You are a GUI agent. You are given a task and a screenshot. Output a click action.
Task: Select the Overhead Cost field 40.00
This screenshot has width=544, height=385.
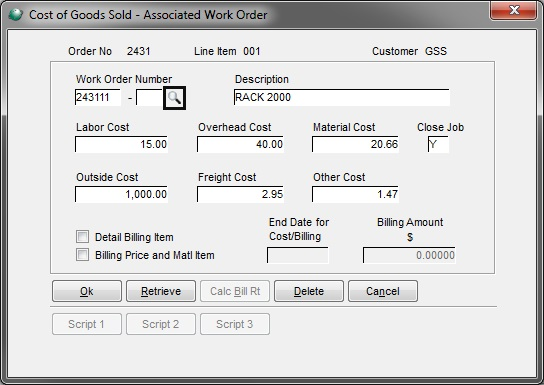[x=240, y=144]
